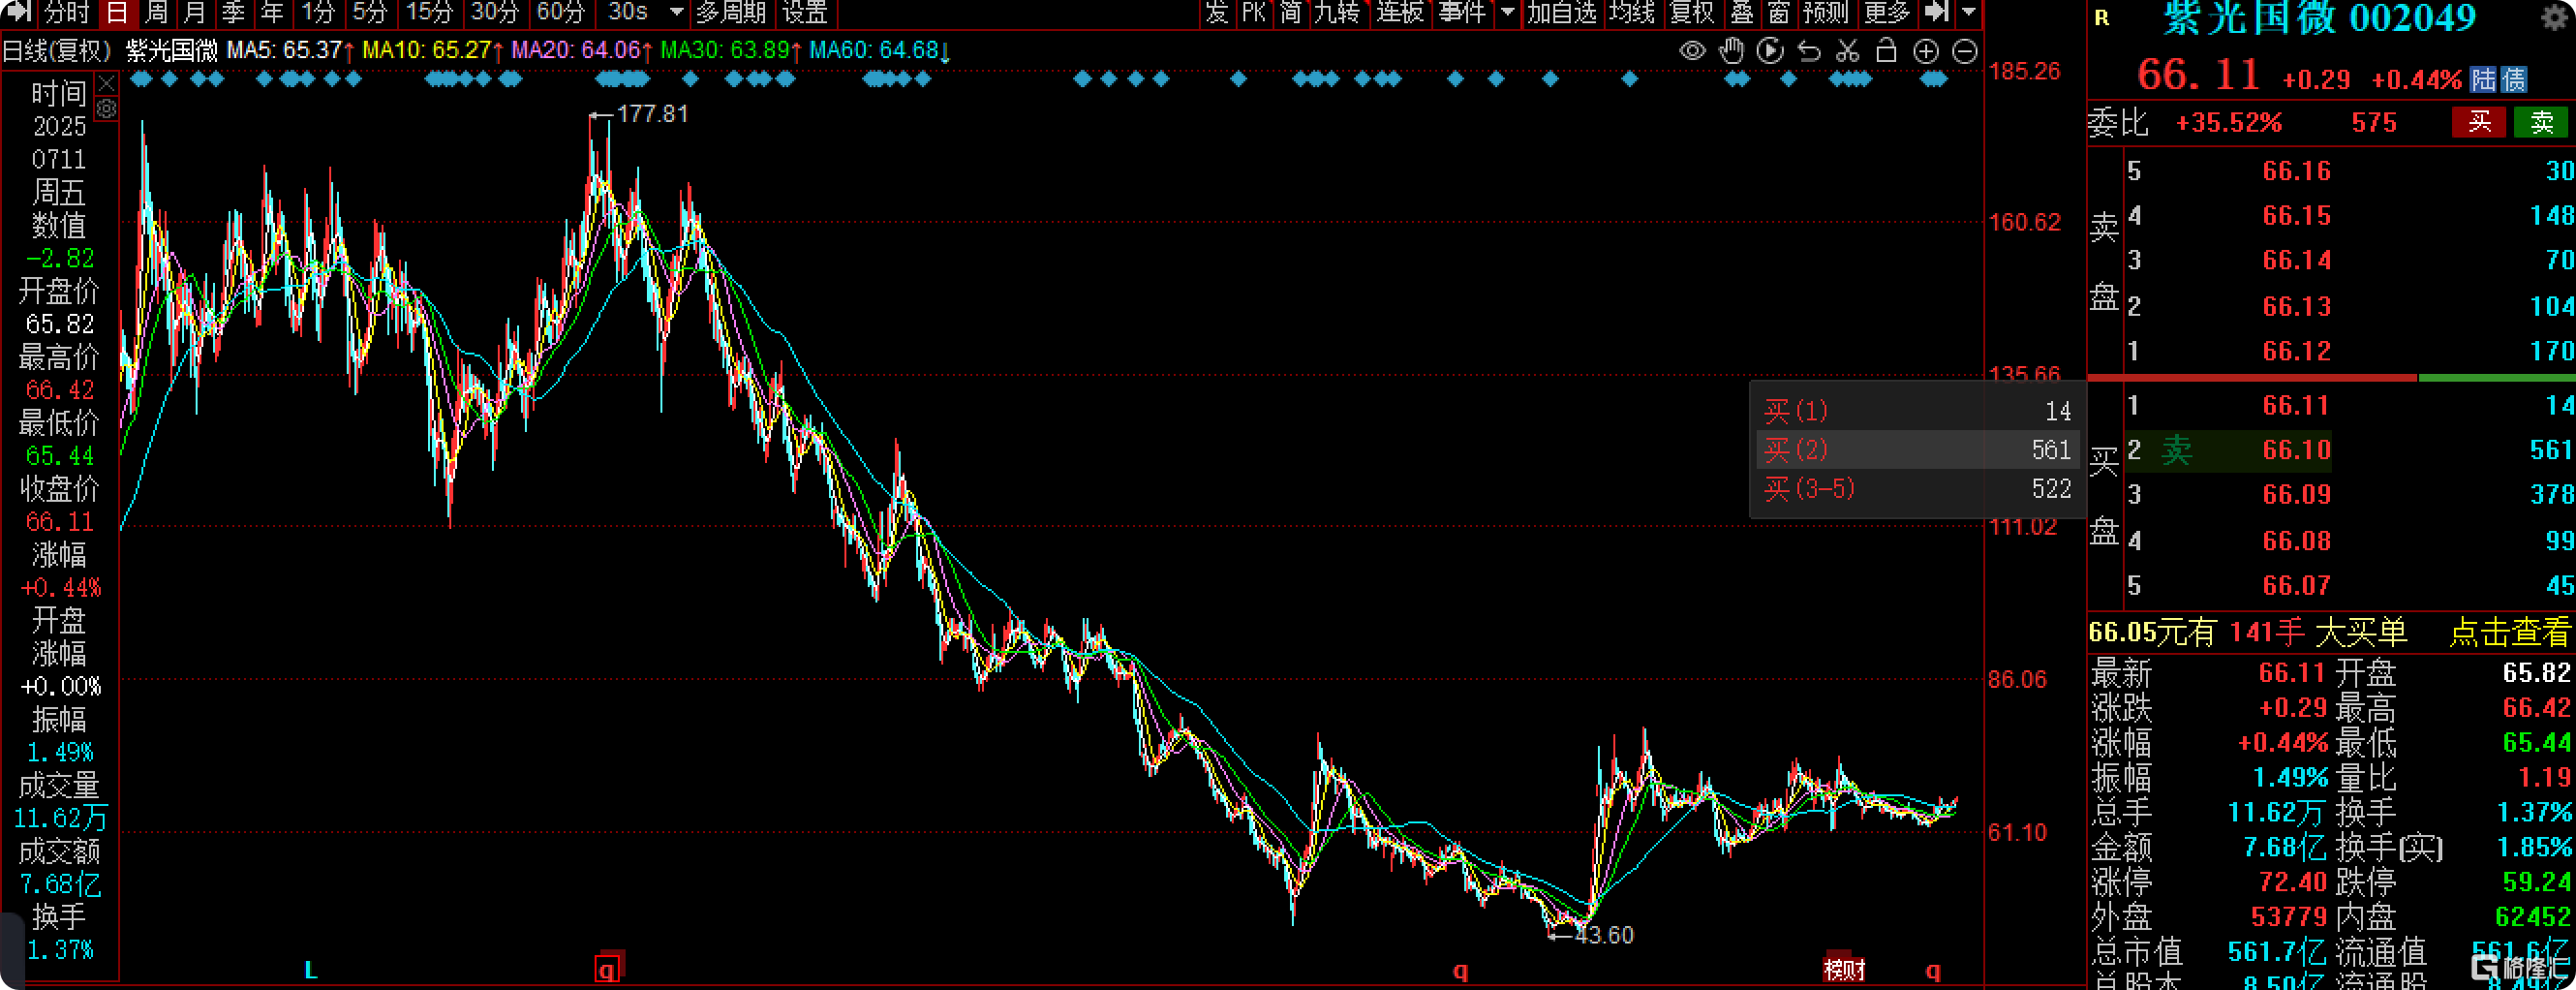Click the 窗 window button
Viewport: 2576px width, 990px height.
[1778, 13]
